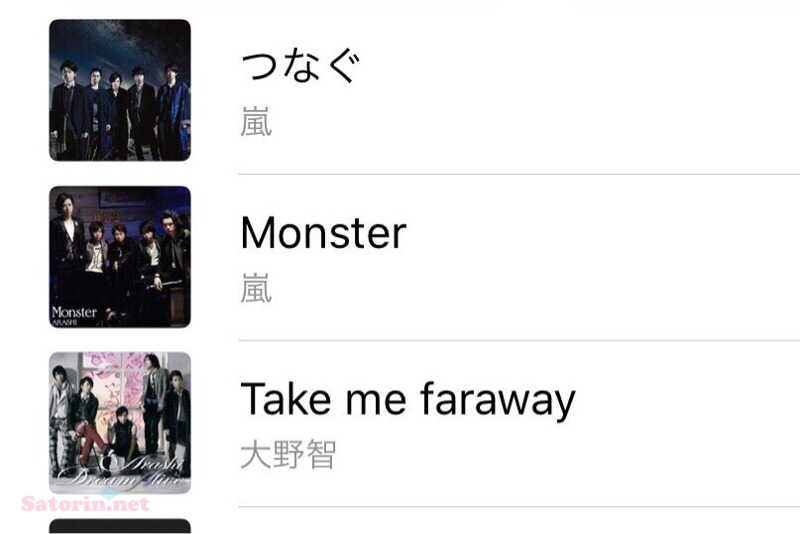Screen dimensions: 800x534
Task: Open artist 大野智
Action: pyautogui.click(x=288, y=454)
